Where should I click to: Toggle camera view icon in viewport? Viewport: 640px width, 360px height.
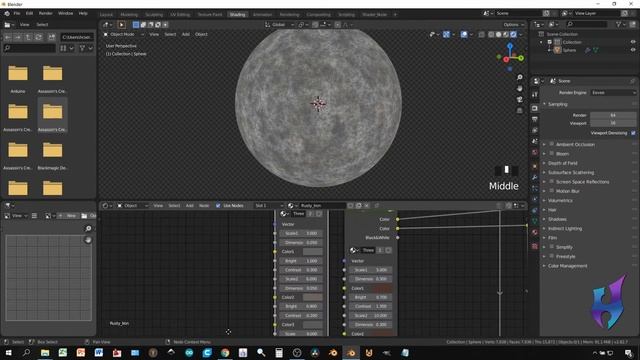[520, 99]
